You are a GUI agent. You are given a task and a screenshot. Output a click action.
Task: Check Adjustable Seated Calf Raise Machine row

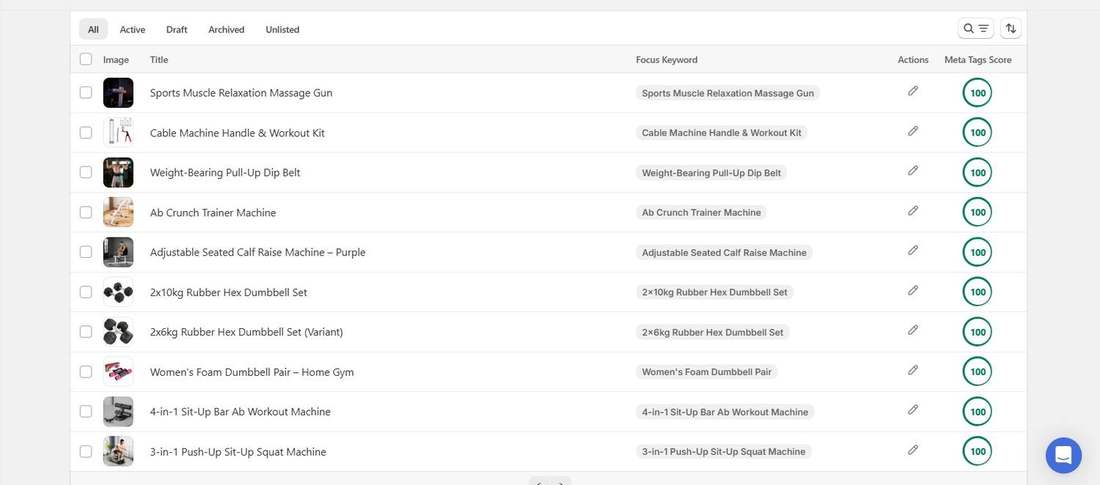pyautogui.click(x=86, y=252)
